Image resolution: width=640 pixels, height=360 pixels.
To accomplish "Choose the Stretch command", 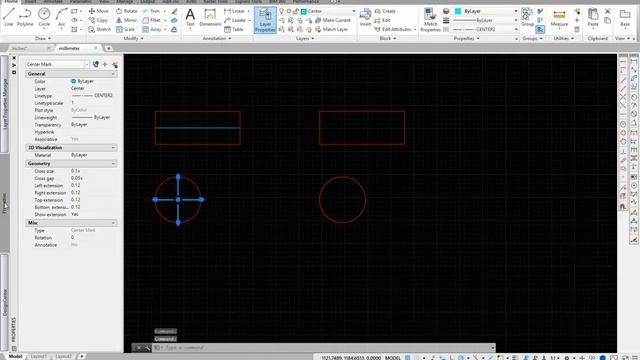I will [x=100, y=29].
